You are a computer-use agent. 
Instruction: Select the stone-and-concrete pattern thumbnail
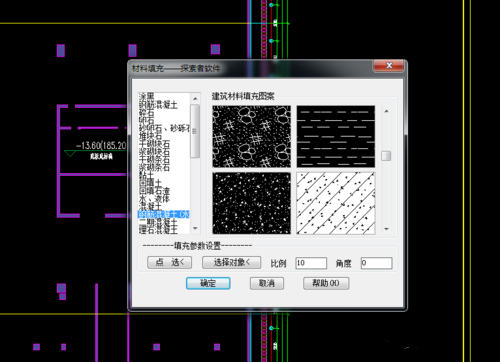252,136
